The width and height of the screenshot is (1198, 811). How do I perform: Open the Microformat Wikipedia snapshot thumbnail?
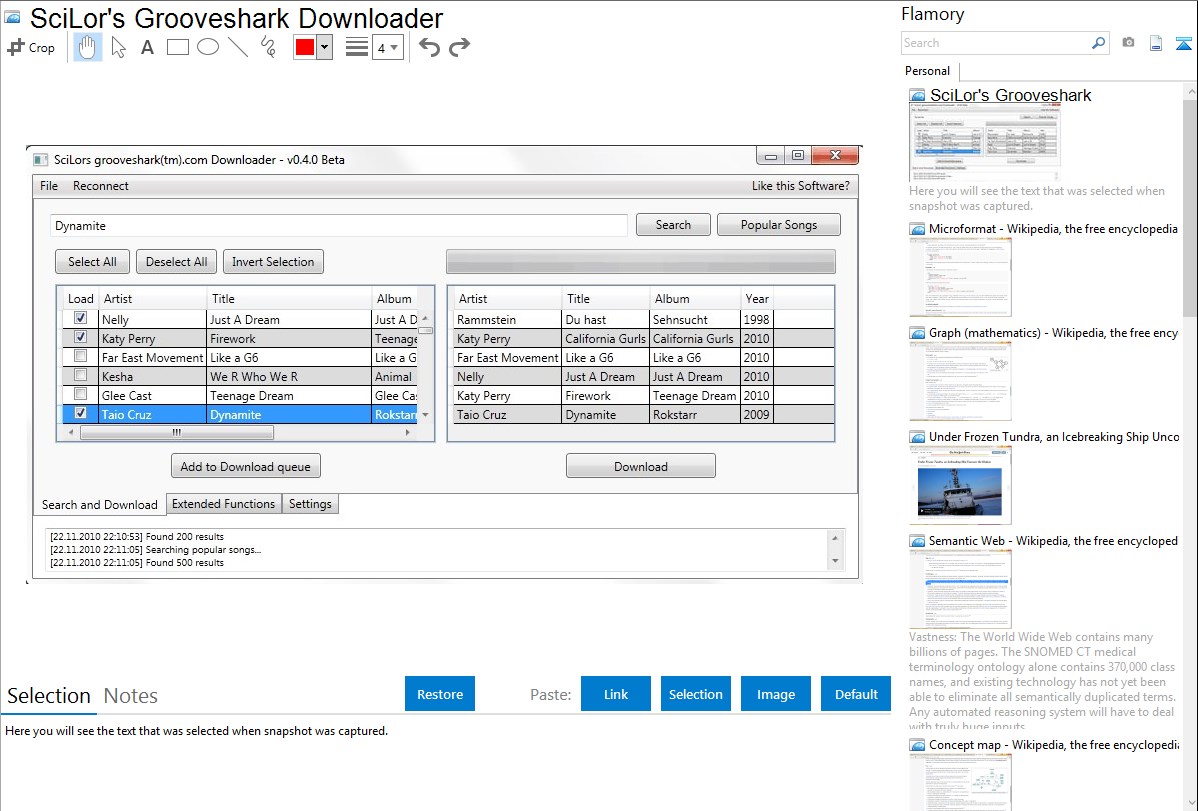click(x=960, y=277)
